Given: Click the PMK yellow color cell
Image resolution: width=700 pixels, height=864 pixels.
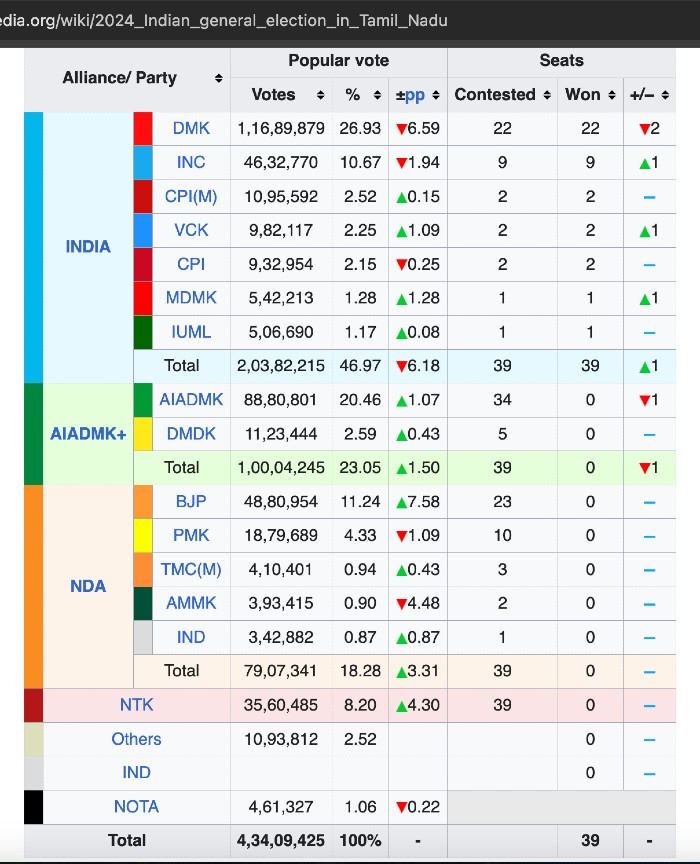Looking at the screenshot, I should pos(143,536).
